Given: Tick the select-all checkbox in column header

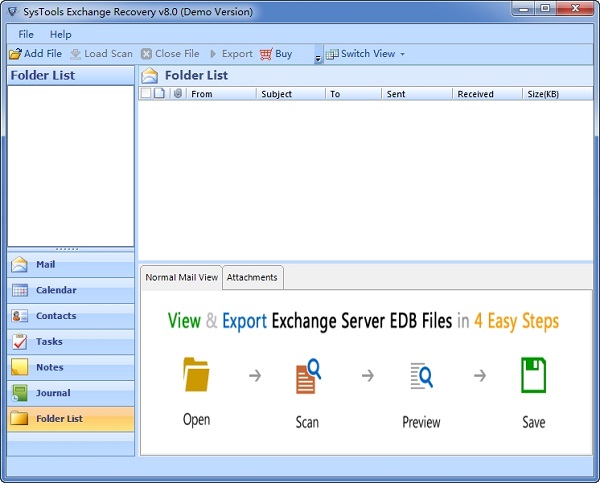Looking at the screenshot, I should (146, 93).
